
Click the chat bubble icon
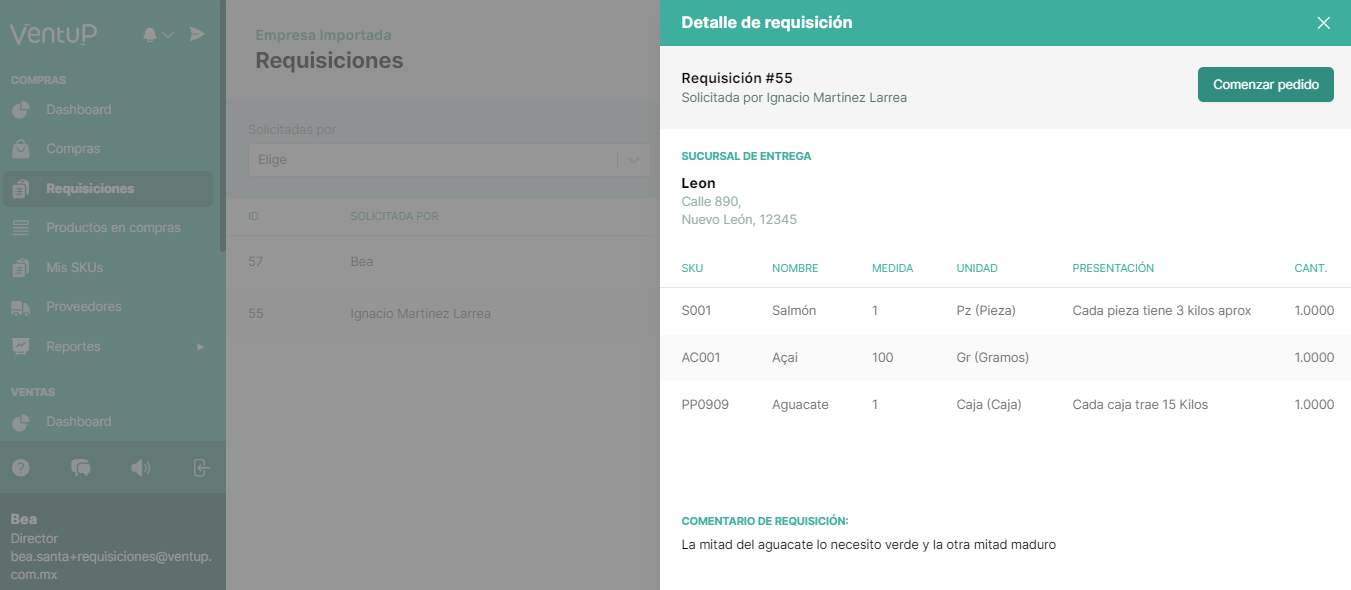click(x=81, y=467)
